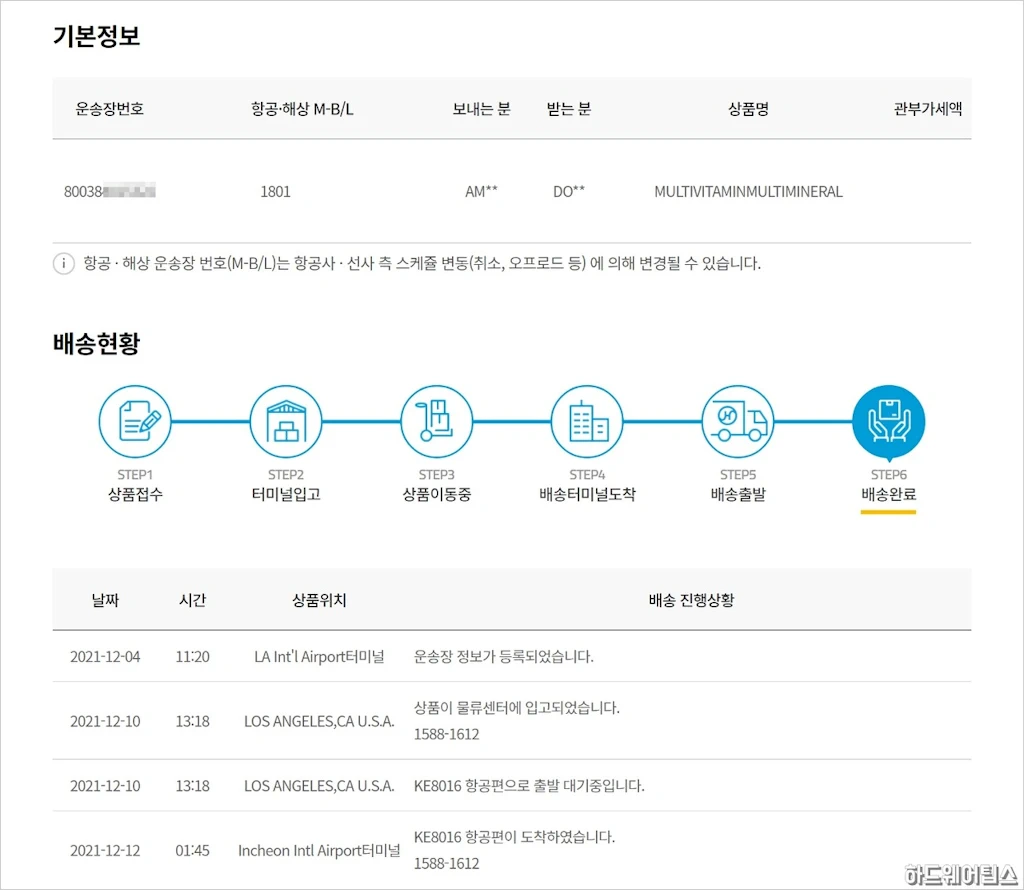Image resolution: width=1024 pixels, height=890 pixels.
Task: Click the STEP2 터미널입고 warehouse icon
Action: click(x=286, y=421)
